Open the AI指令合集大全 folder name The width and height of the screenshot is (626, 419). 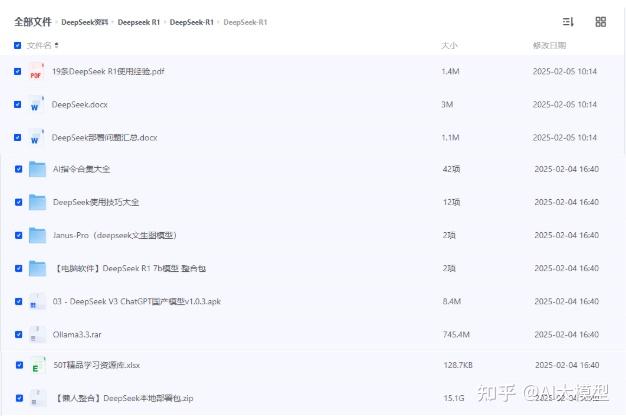(81, 169)
